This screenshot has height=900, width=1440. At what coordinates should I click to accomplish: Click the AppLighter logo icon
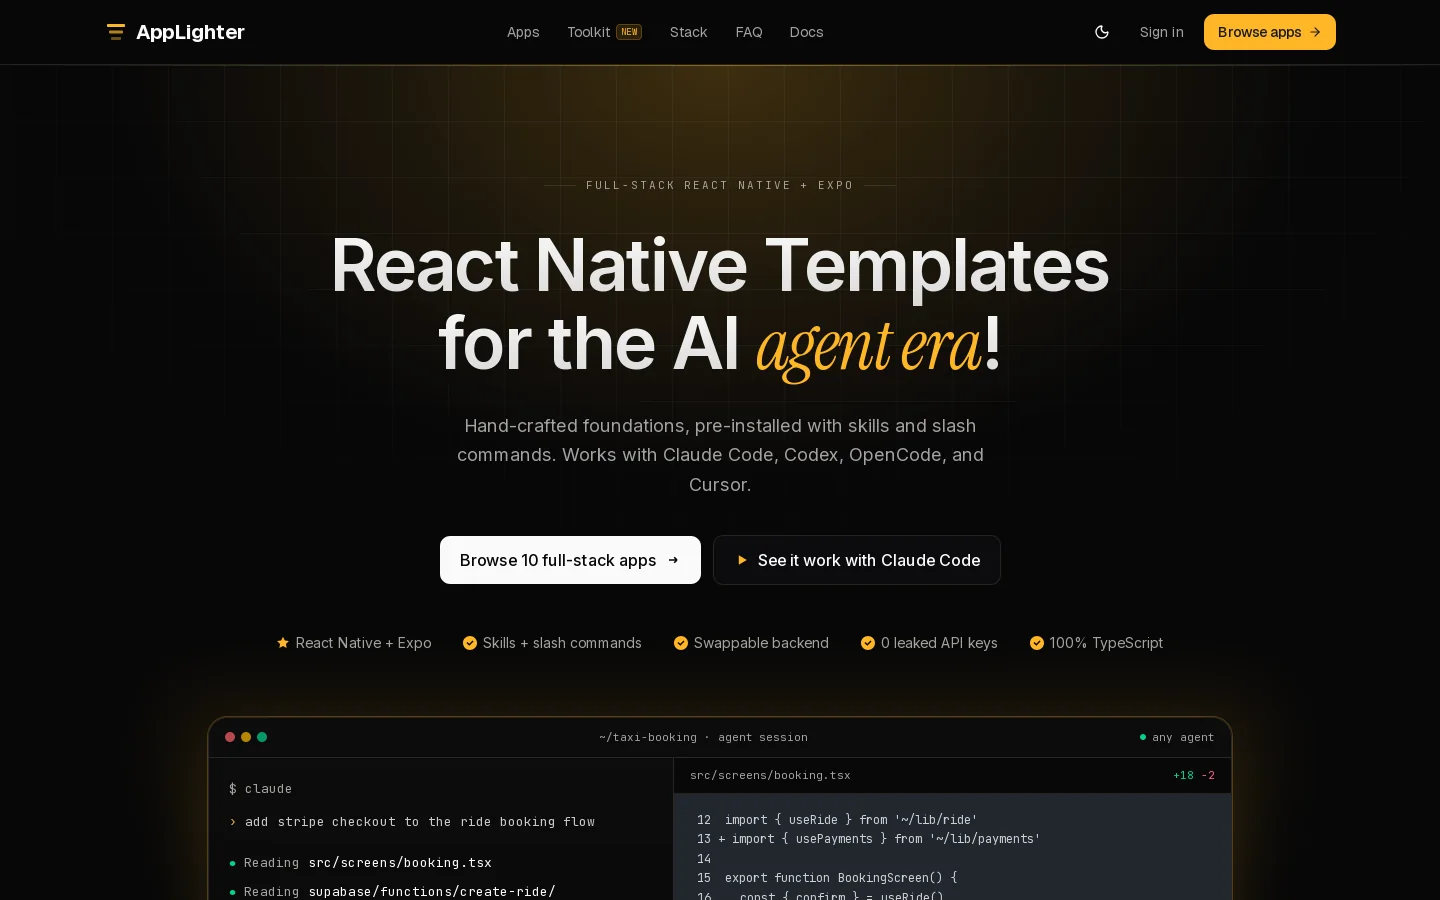(116, 32)
